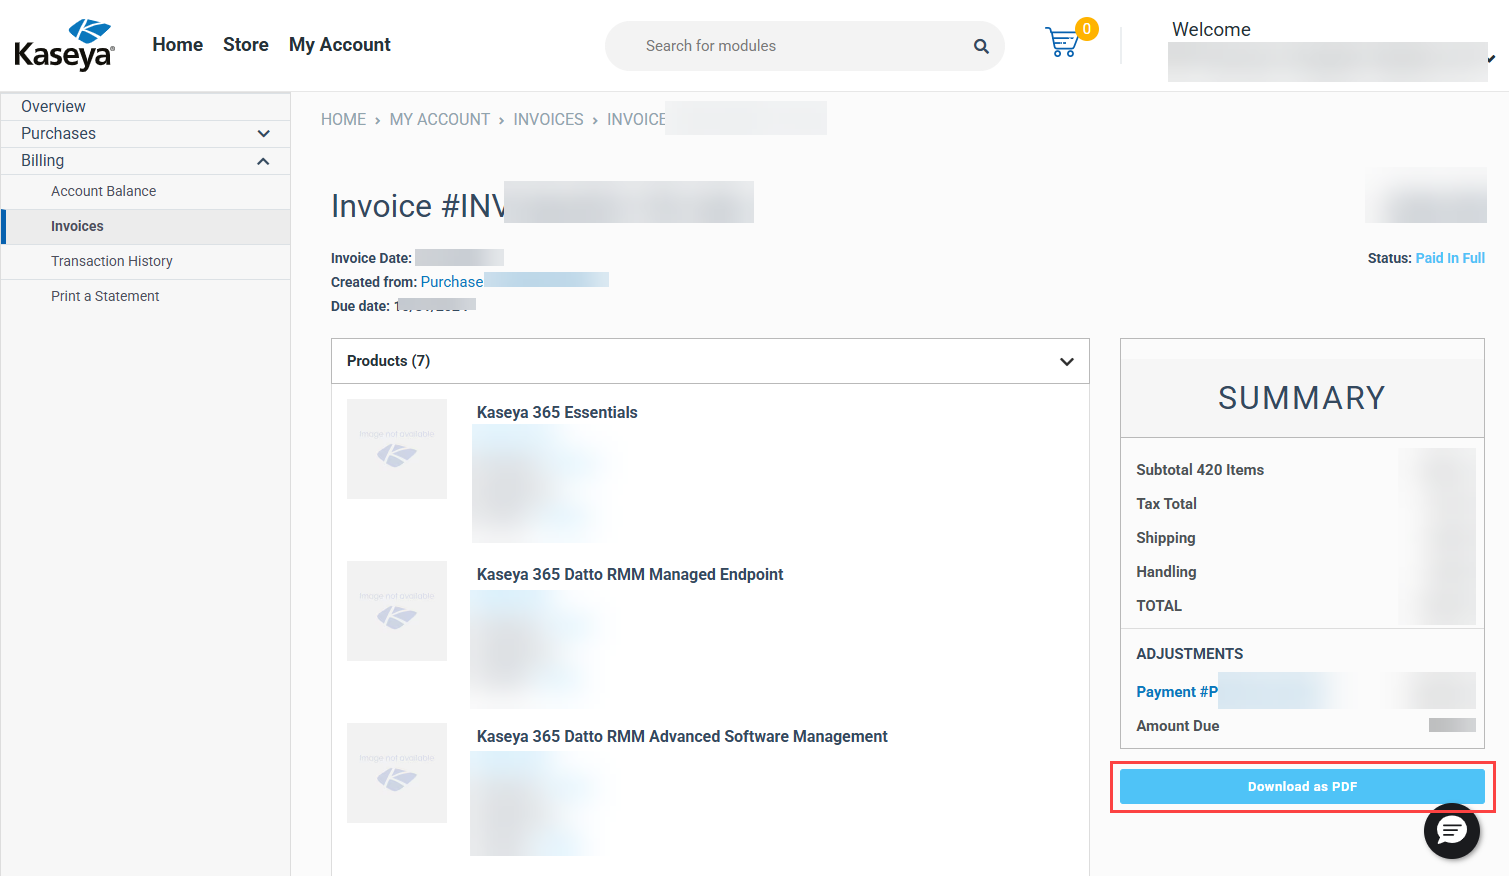Open the live chat bubble
Viewport: 1509px width, 876px height.
pos(1451,830)
